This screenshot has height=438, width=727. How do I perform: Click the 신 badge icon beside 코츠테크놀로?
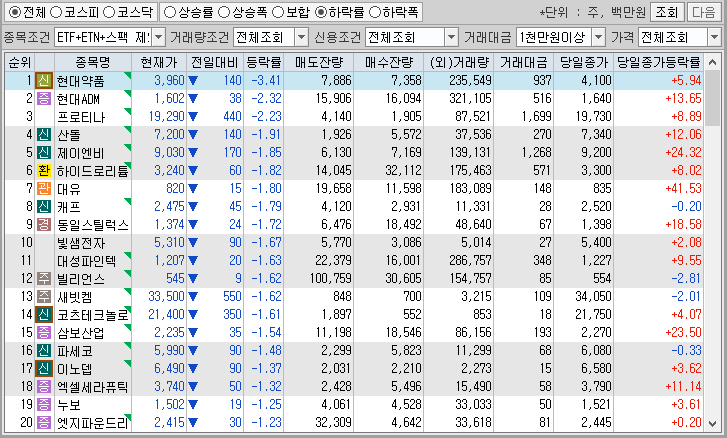coord(44,315)
